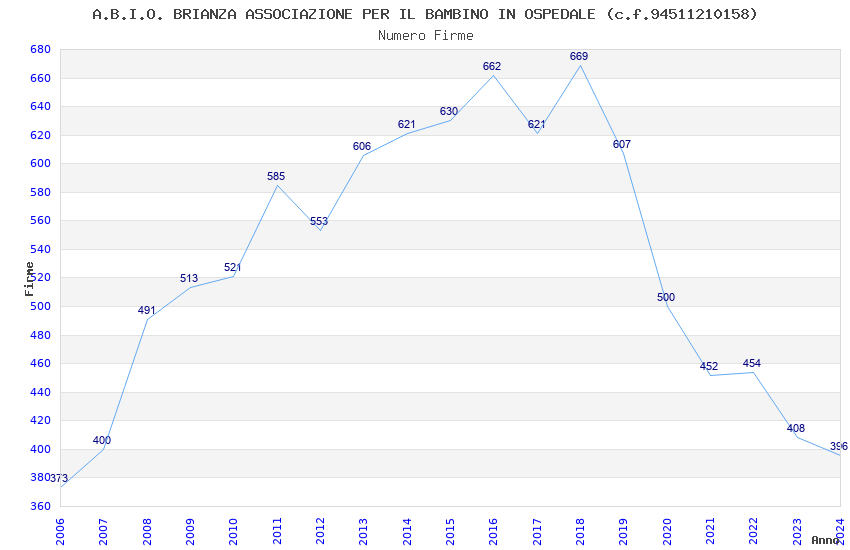Click the chart title mentioning A.B.I.O. BRIANZA

click(424, 14)
